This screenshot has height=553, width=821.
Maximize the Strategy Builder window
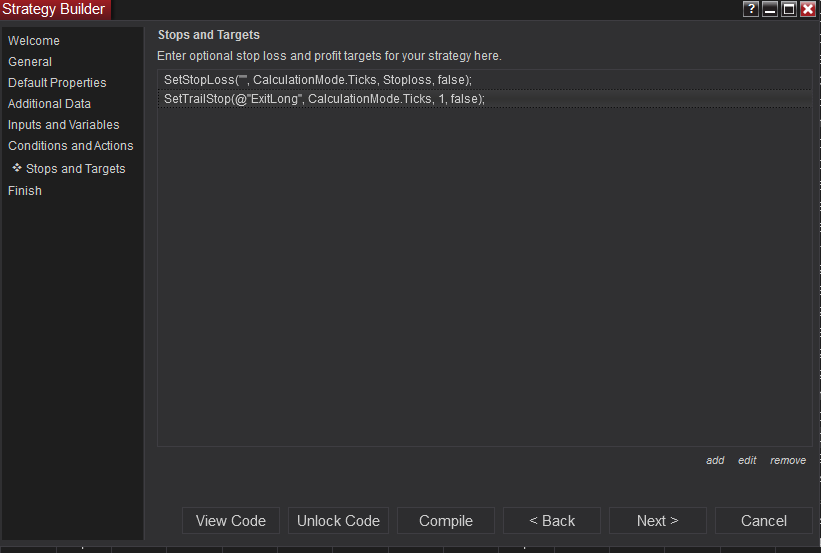click(789, 9)
